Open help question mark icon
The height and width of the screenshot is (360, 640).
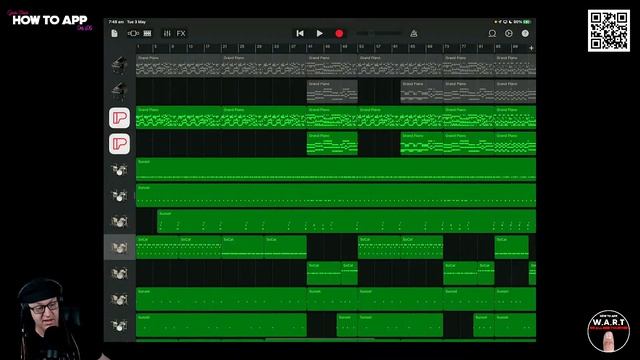click(525, 33)
